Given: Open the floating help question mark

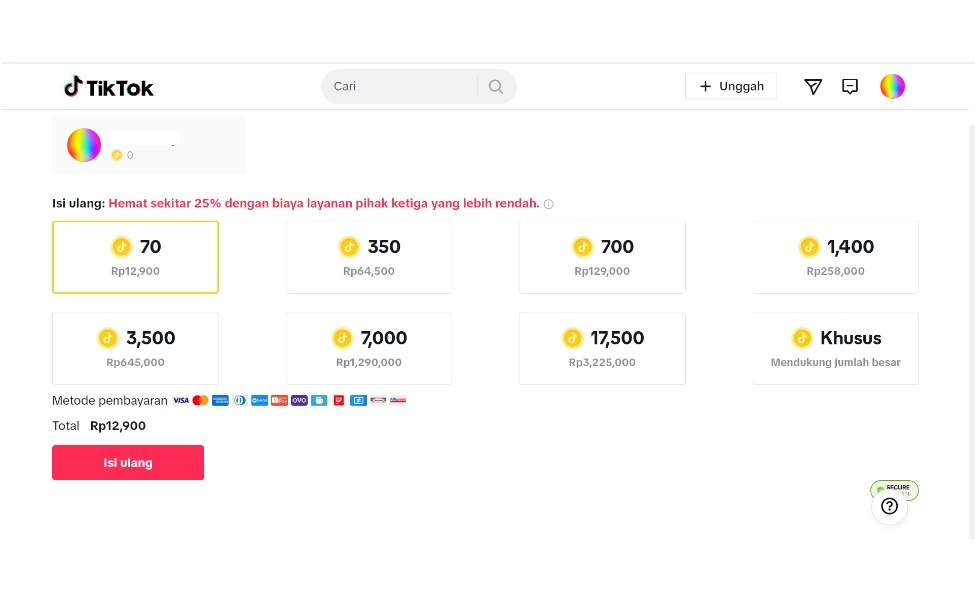Looking at the screenshot, I should click(889, 506).
